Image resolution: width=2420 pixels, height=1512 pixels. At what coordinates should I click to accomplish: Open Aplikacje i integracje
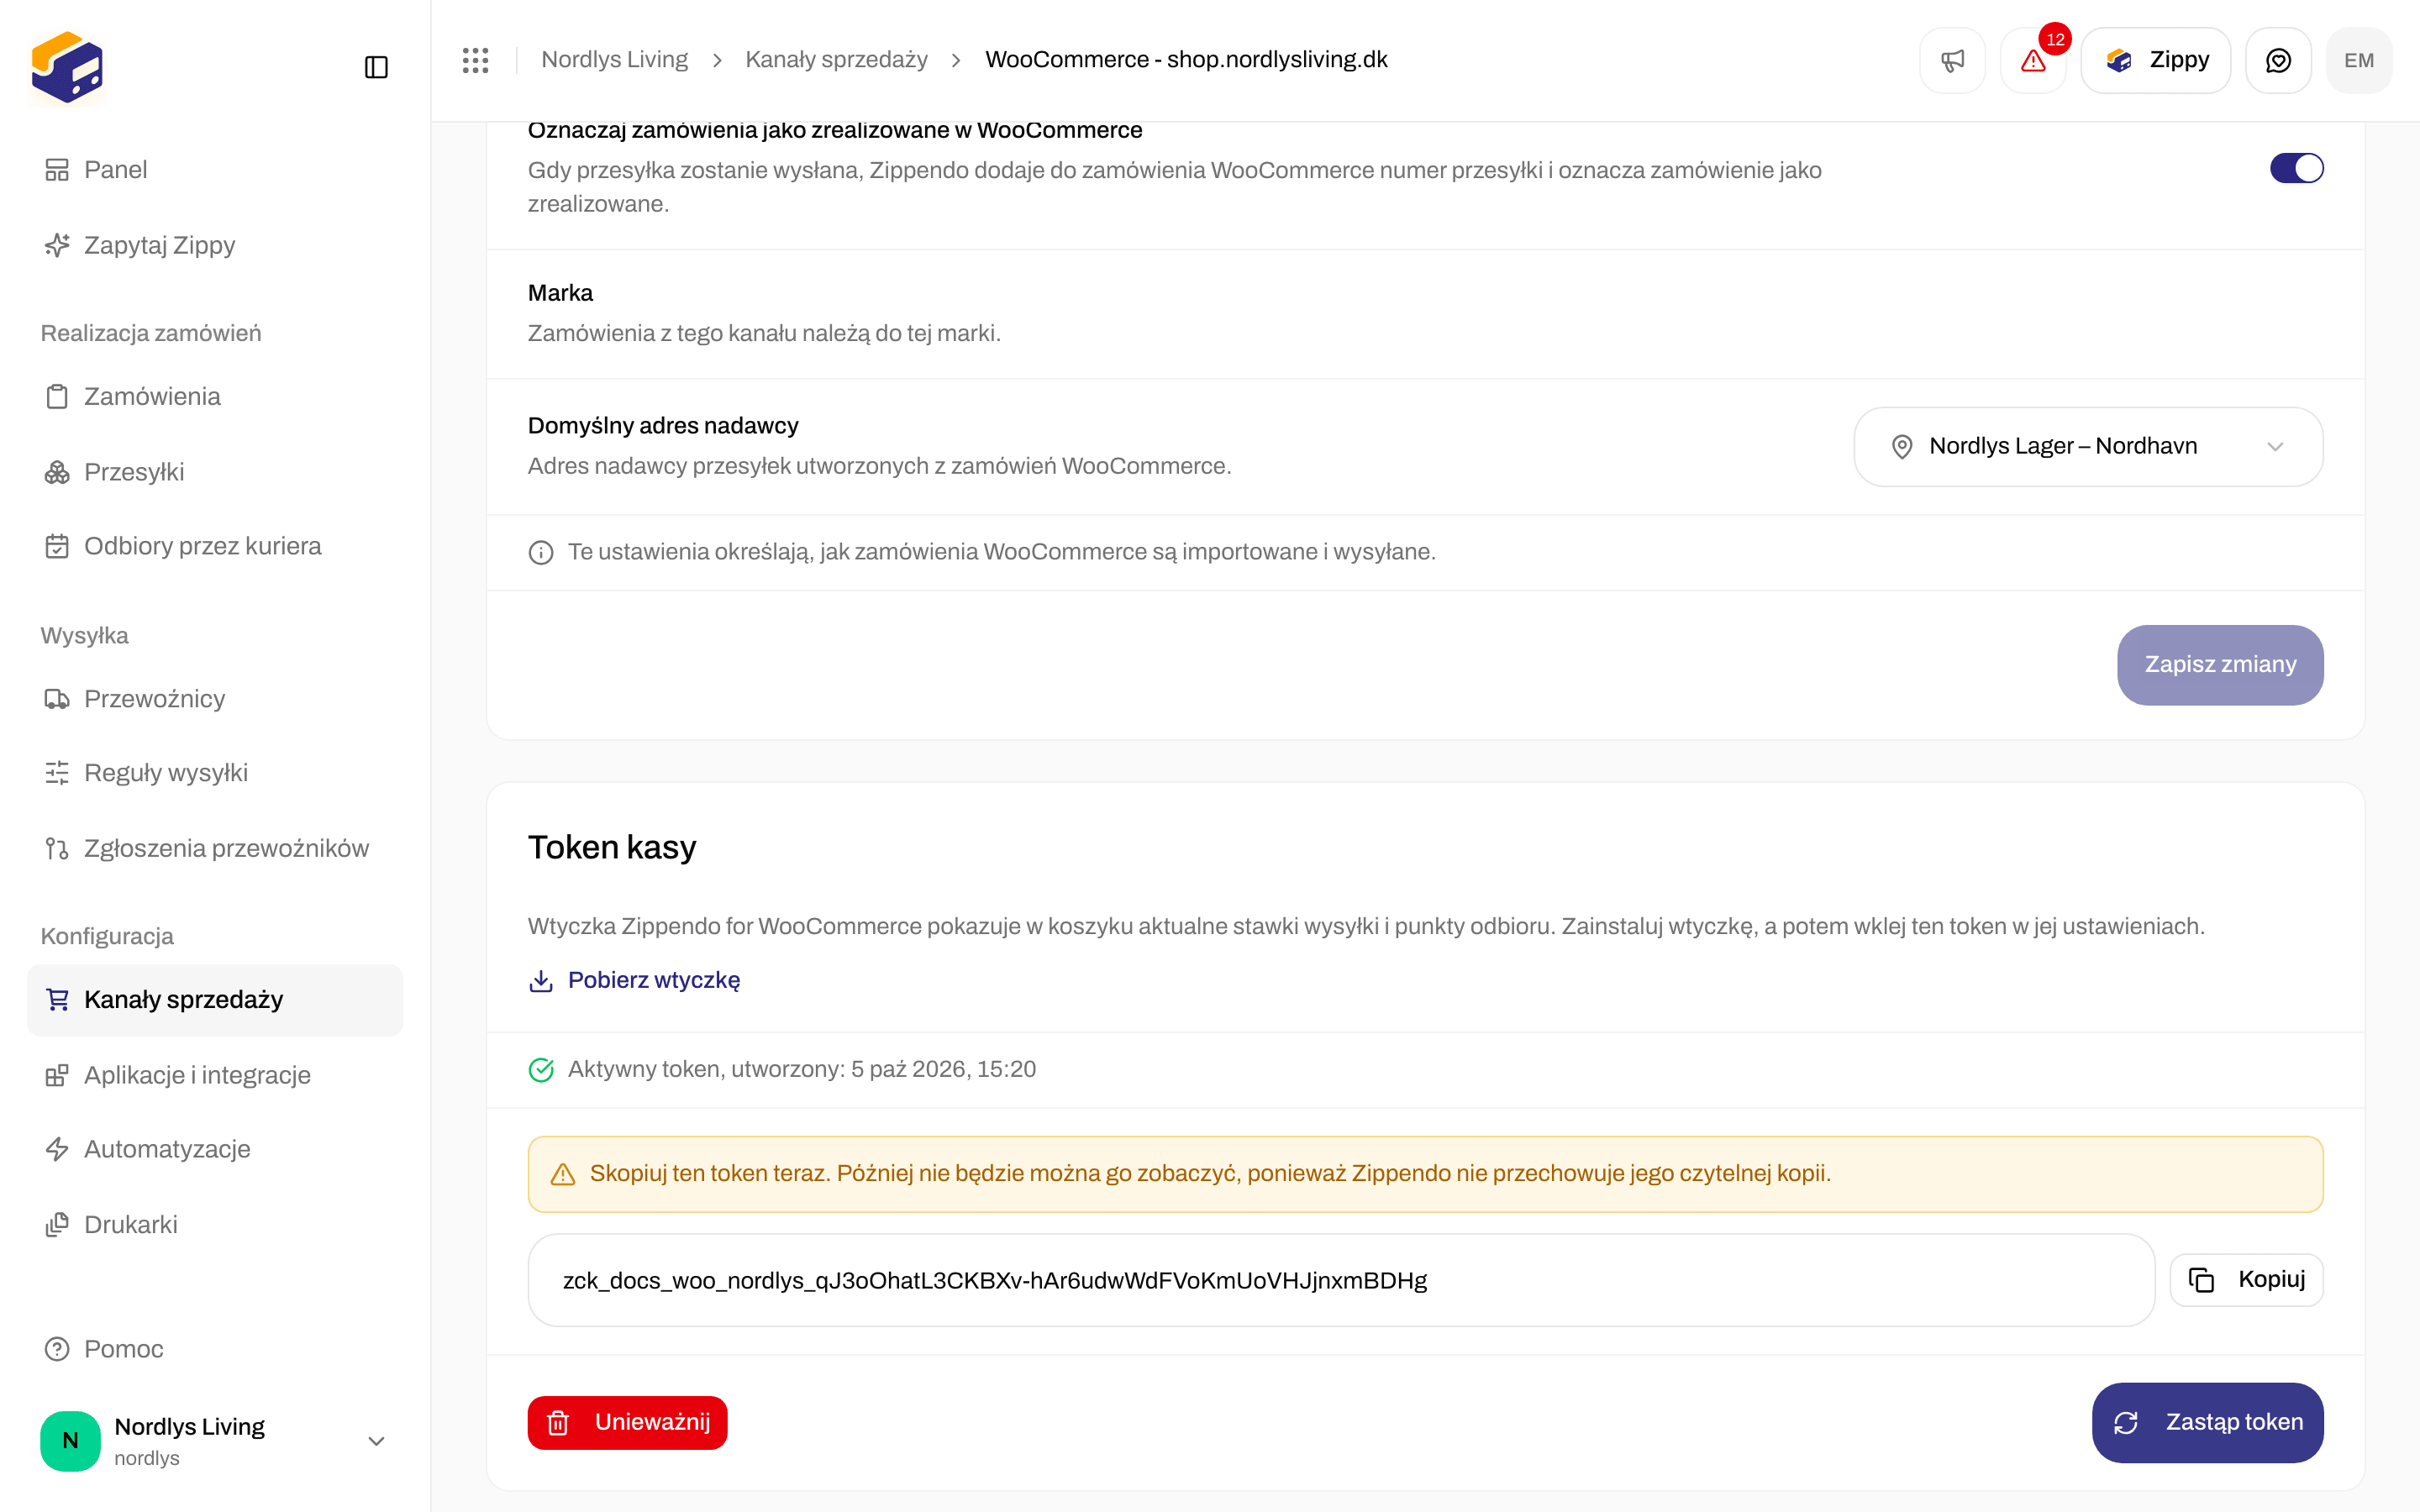click(x=214, y=1075)
